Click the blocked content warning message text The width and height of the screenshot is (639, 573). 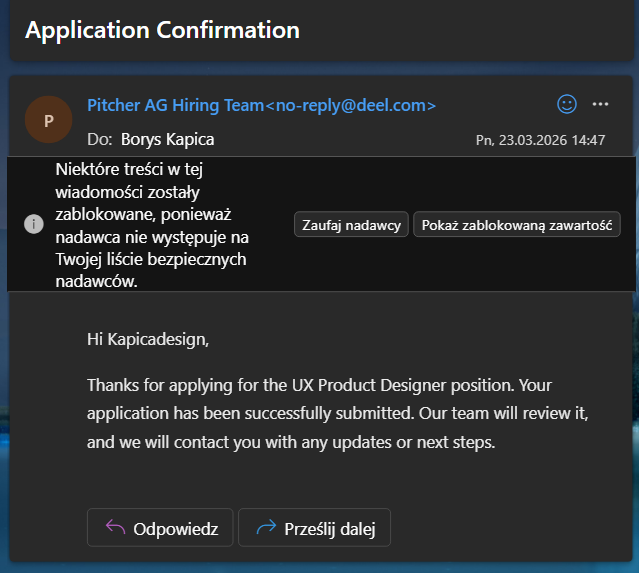click(152, 224)
